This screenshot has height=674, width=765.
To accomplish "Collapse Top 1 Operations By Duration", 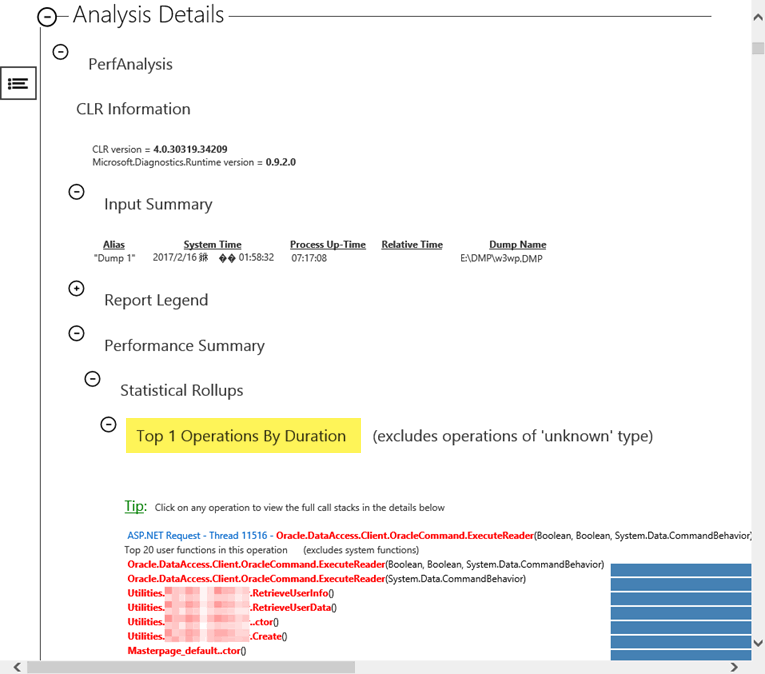I will (x=109, y=424).
